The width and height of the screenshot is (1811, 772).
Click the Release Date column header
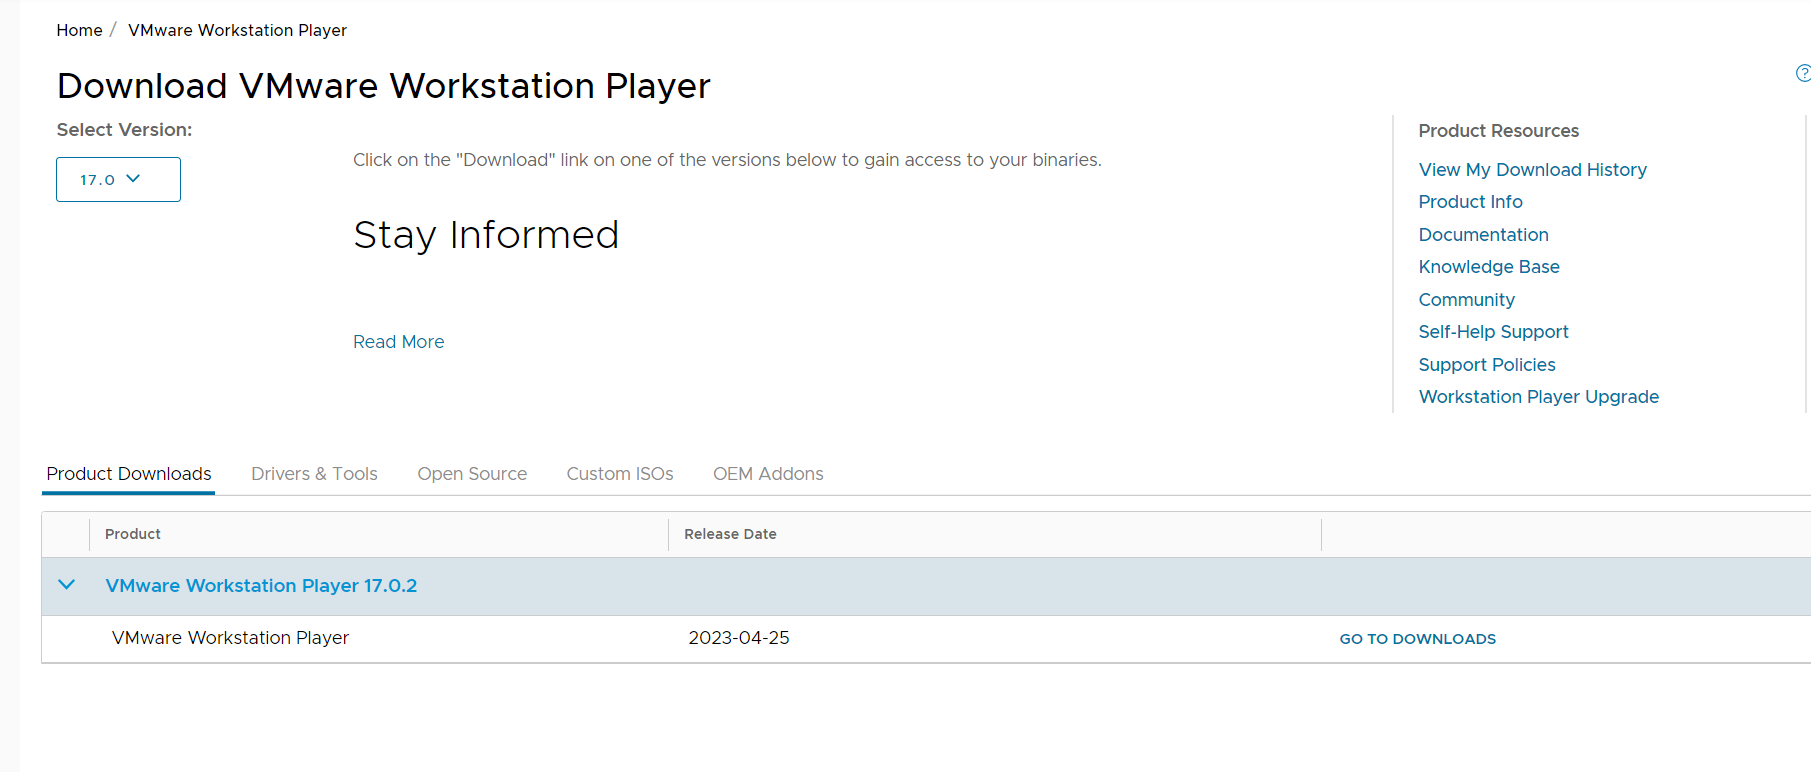730,534
